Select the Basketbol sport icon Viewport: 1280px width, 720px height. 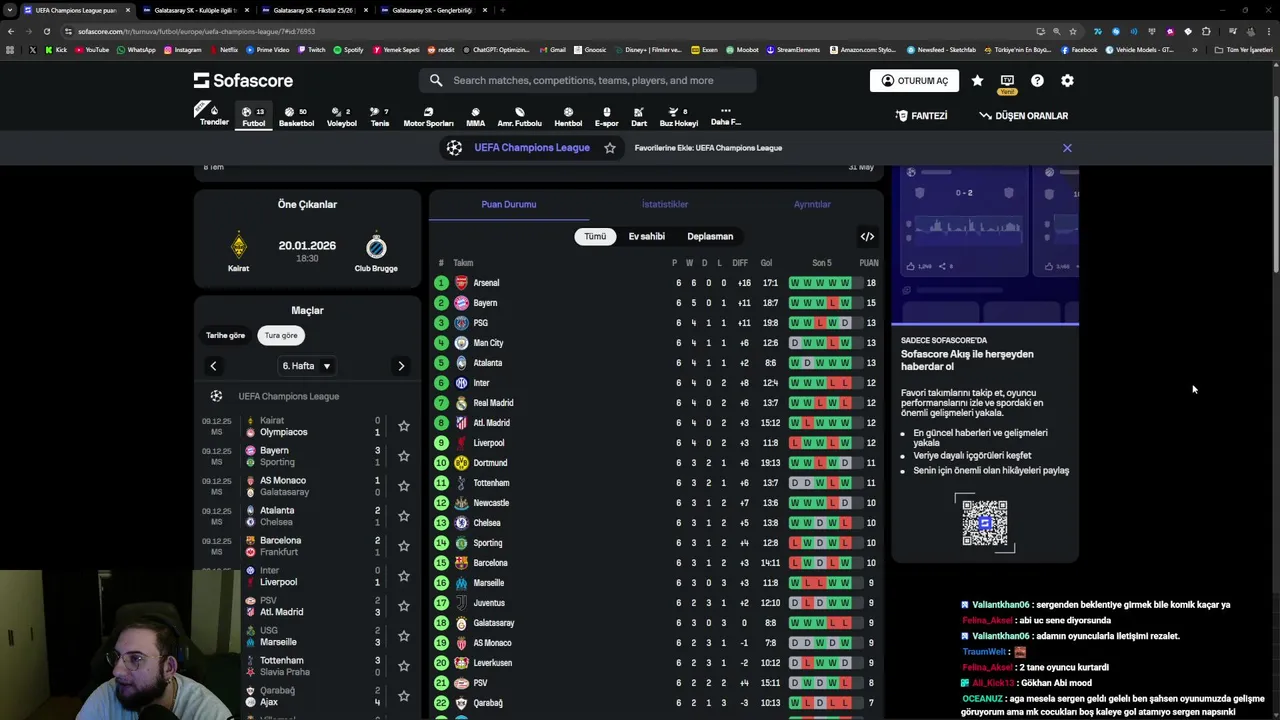pyautogui.click(x=296, y=116)
